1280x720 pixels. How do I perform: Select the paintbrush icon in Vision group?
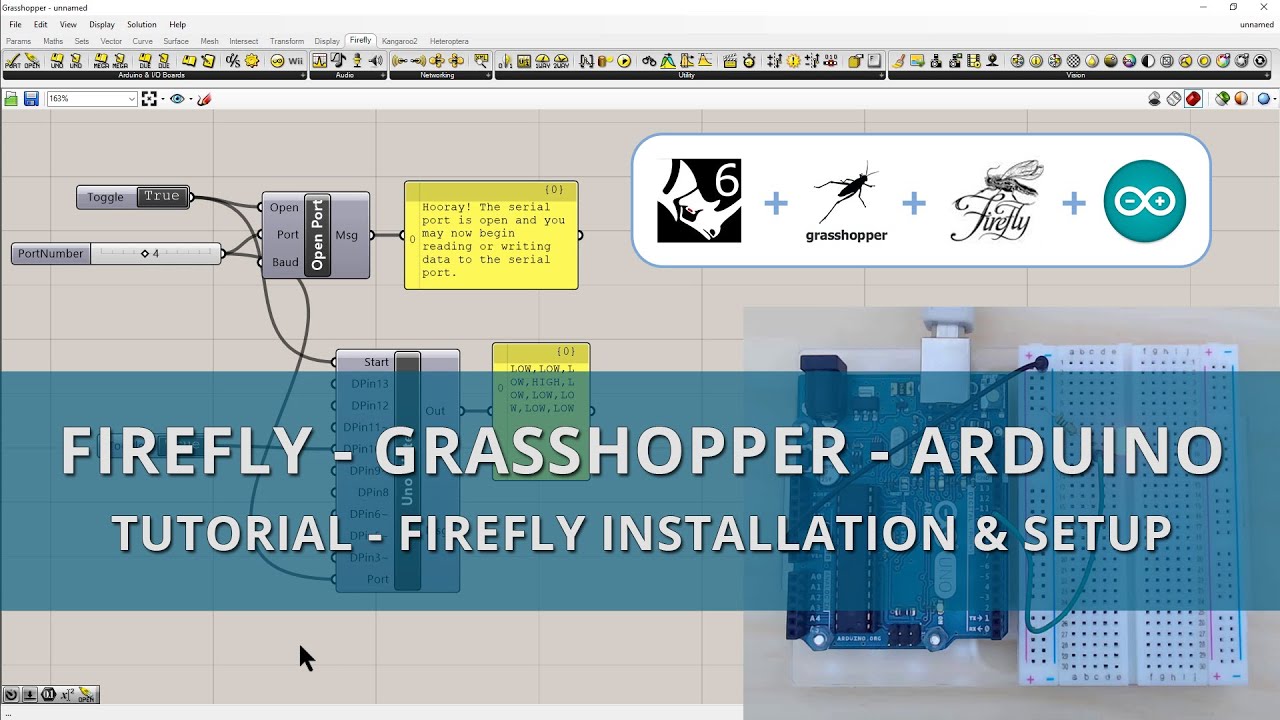point(898,61)
